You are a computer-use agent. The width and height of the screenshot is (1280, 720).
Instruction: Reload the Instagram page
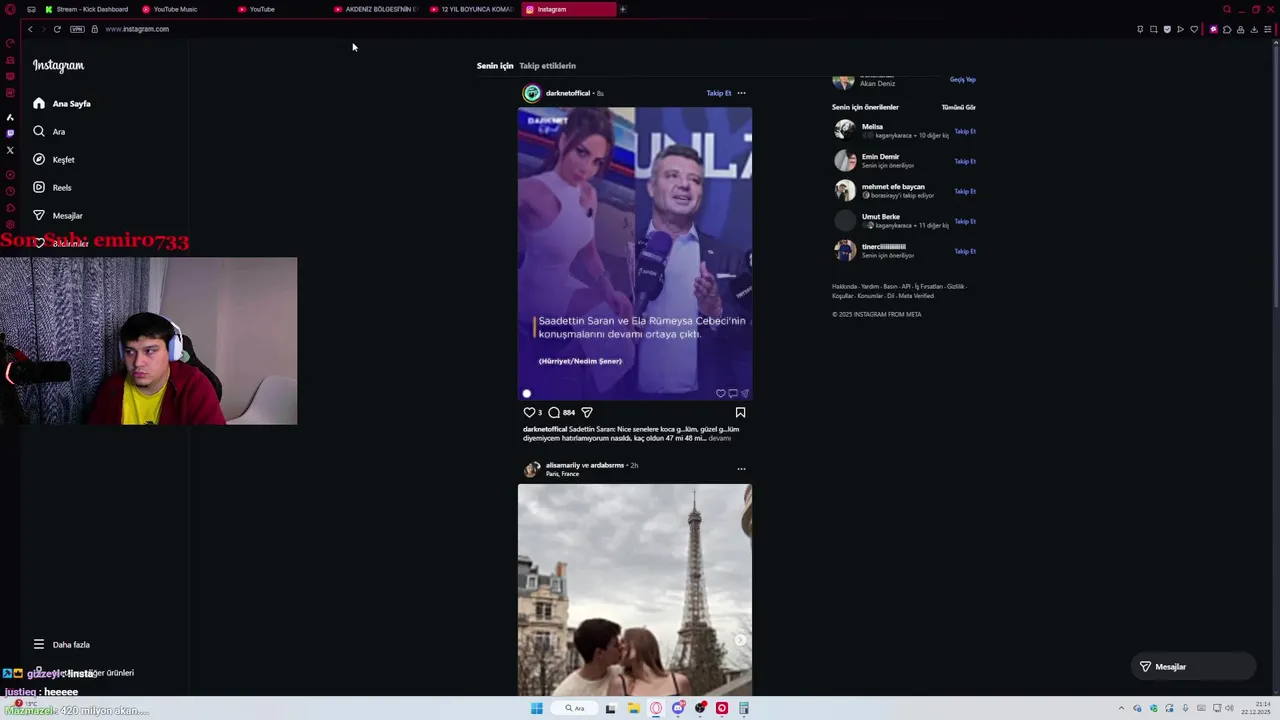57,29
